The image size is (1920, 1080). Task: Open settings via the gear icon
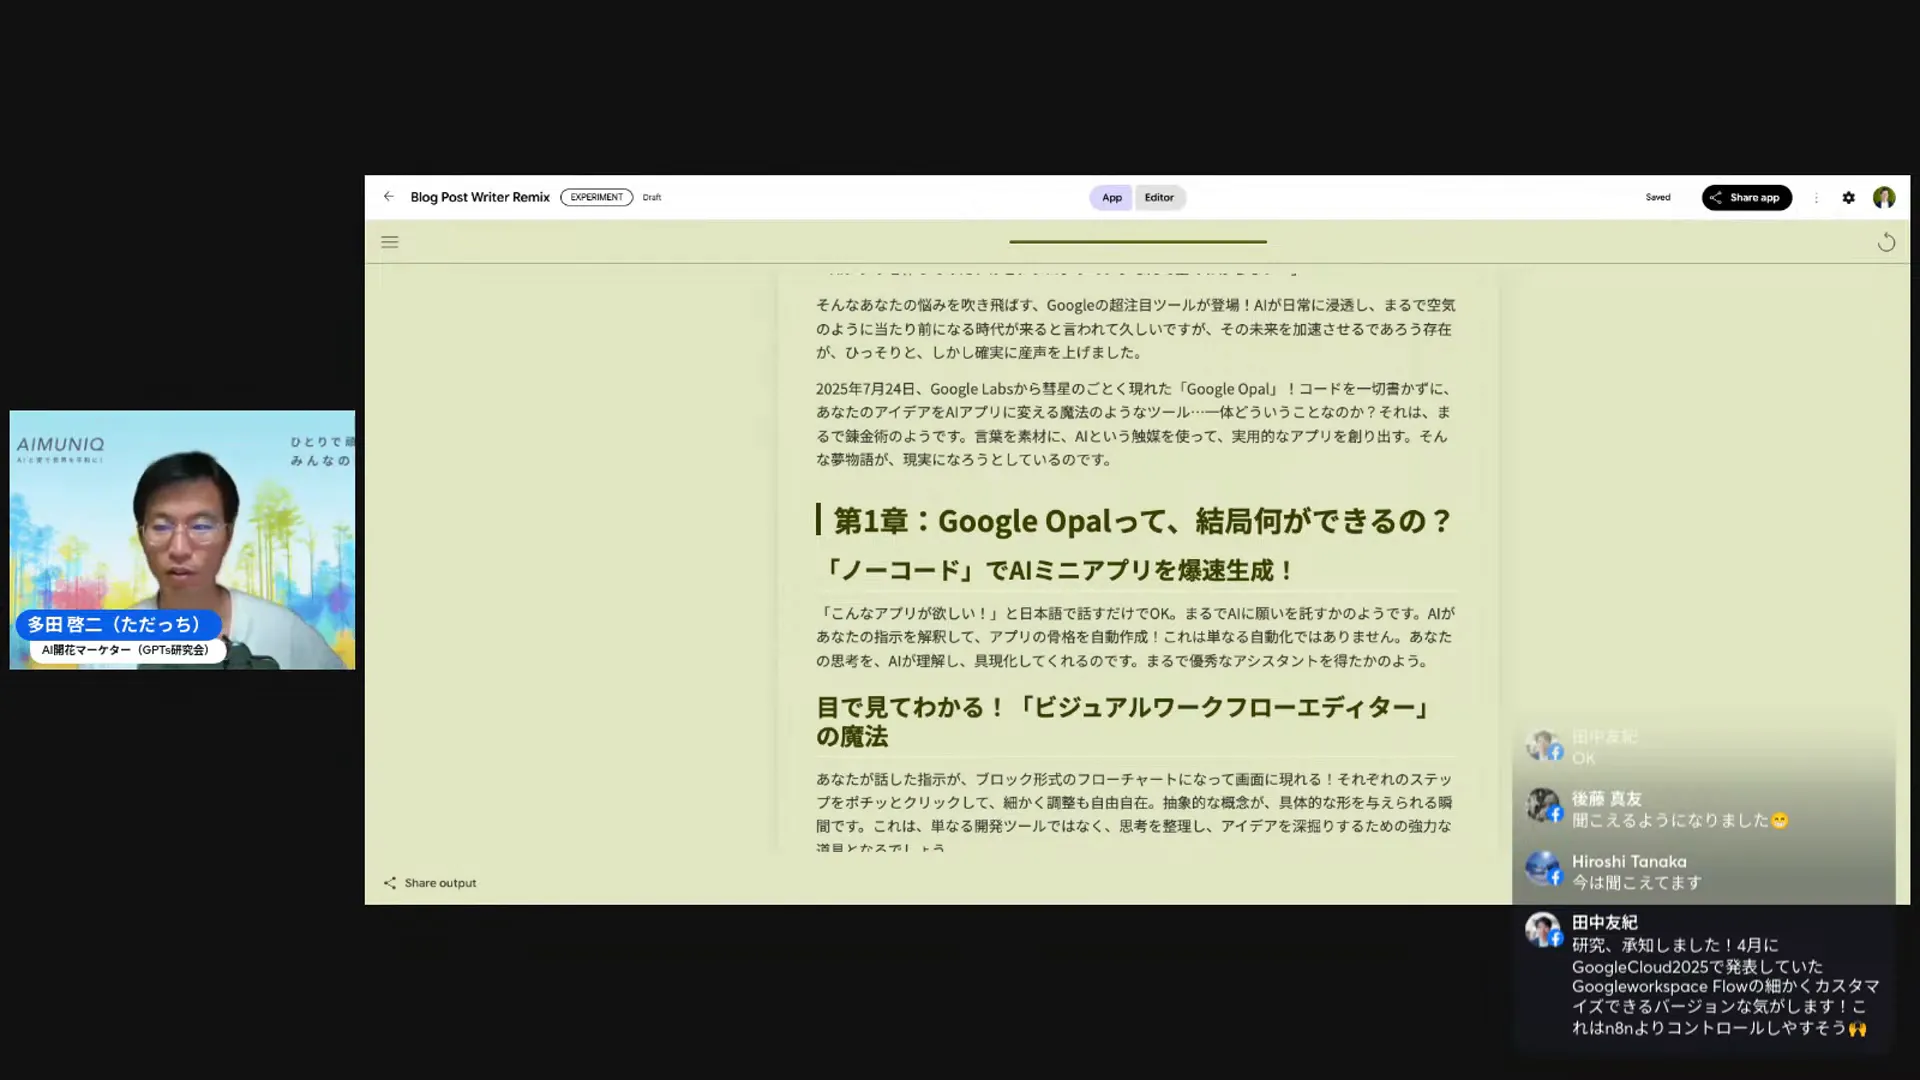click(1849, 198)
